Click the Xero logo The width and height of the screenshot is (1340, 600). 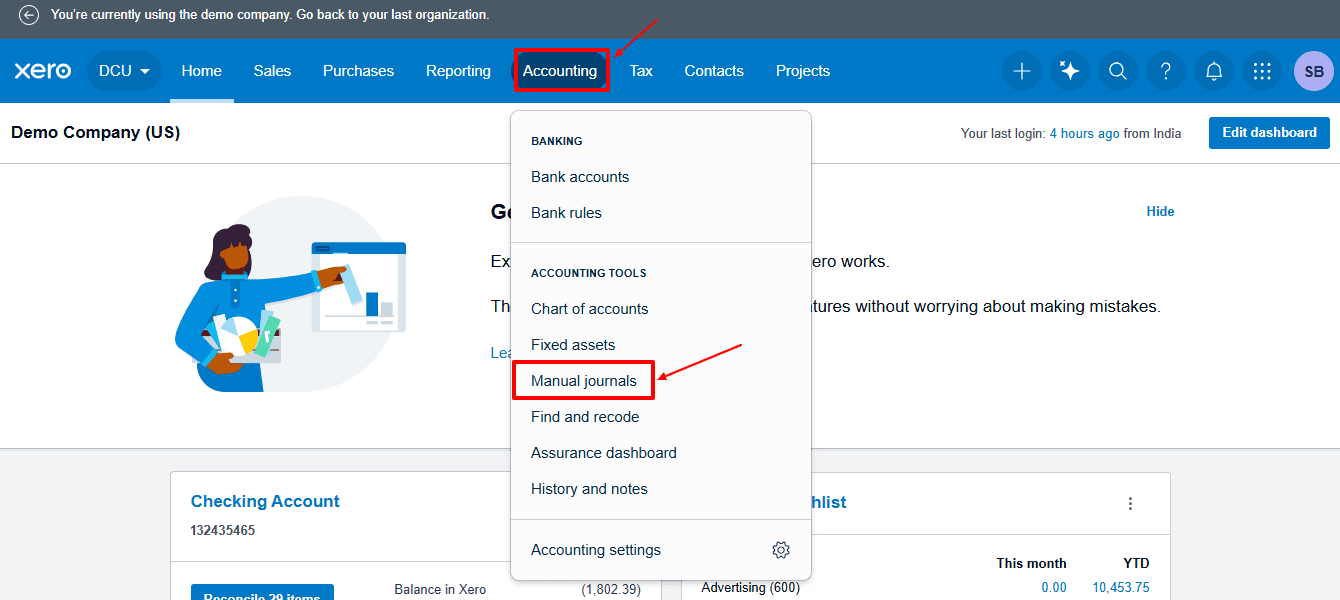tap(42, 70)
